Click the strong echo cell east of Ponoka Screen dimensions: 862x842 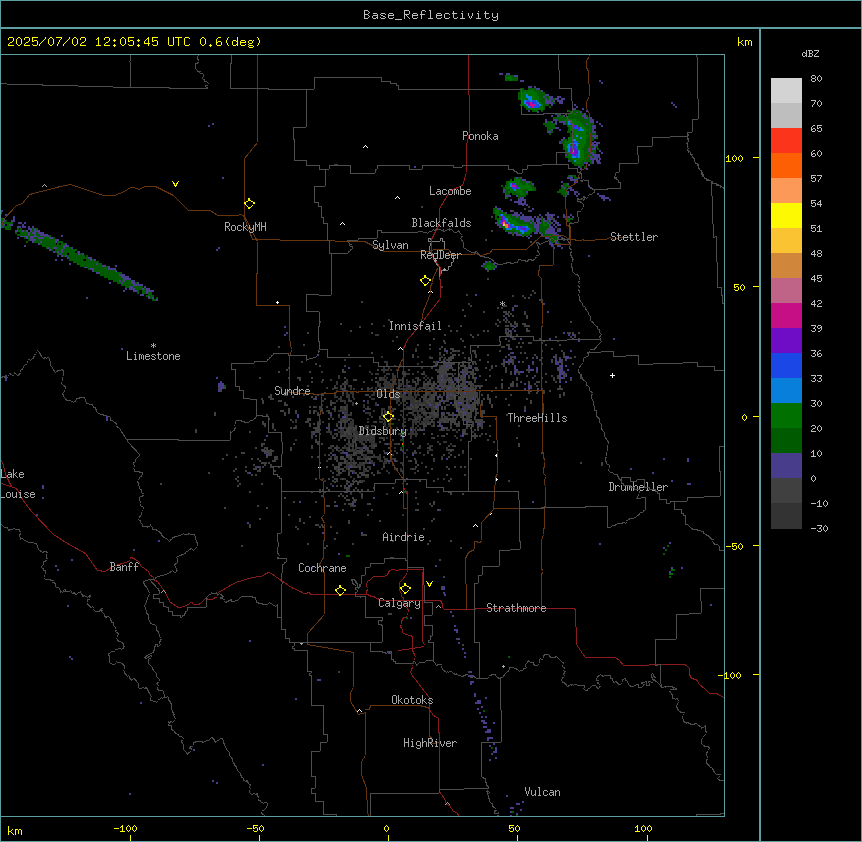click(576, 140)
